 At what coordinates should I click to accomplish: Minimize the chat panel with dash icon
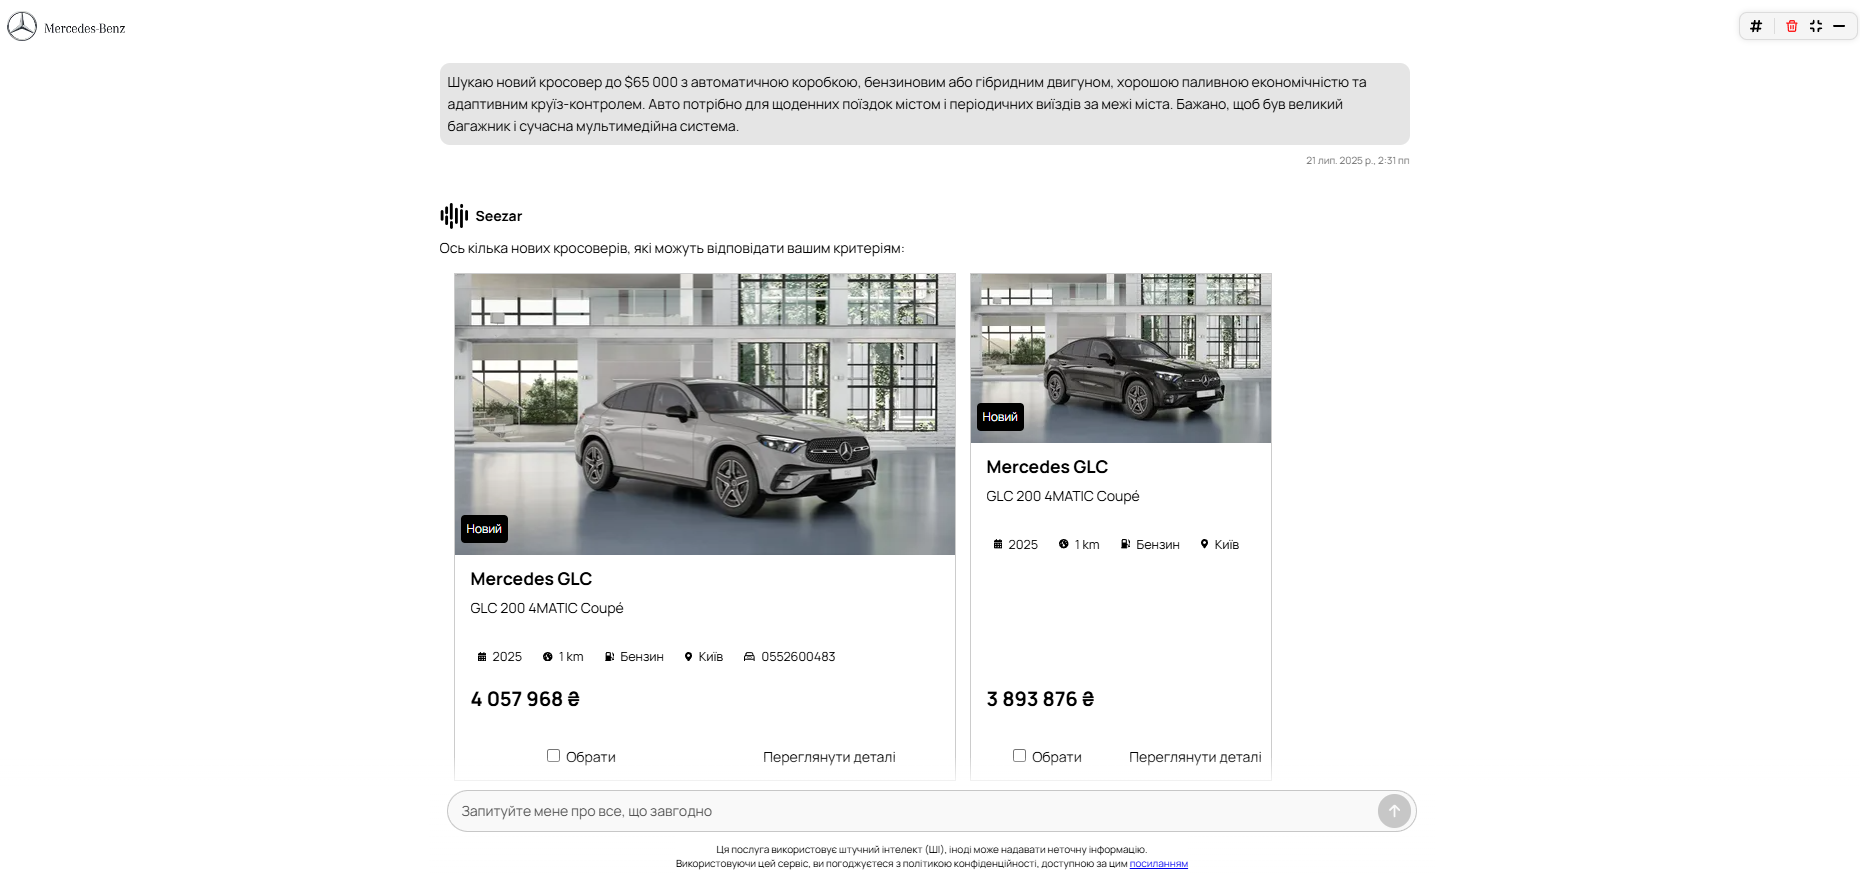click(1839, 26)
